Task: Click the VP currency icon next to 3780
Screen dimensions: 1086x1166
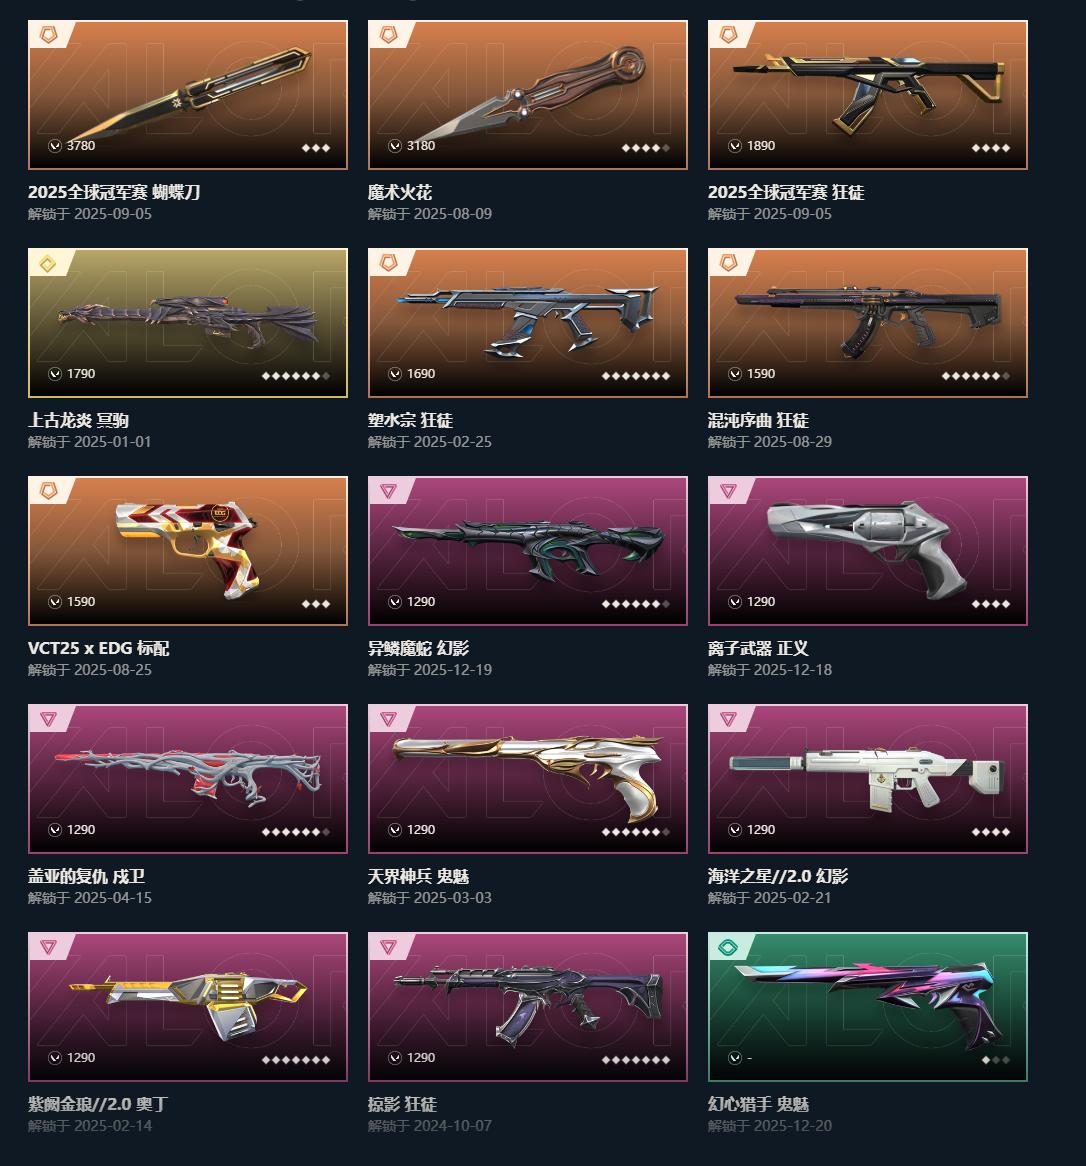Action: coord(54,146)
